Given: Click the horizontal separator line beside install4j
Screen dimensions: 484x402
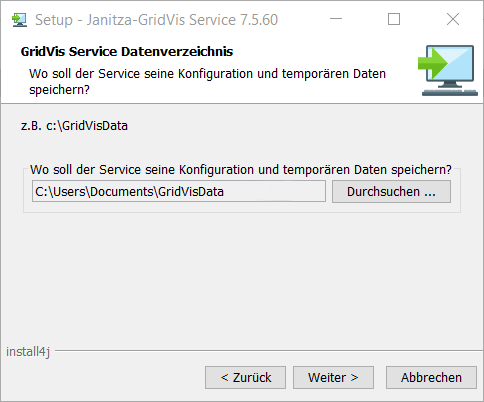Looking at the screenshot, I should pyautogui.click(x=269, y=350).
